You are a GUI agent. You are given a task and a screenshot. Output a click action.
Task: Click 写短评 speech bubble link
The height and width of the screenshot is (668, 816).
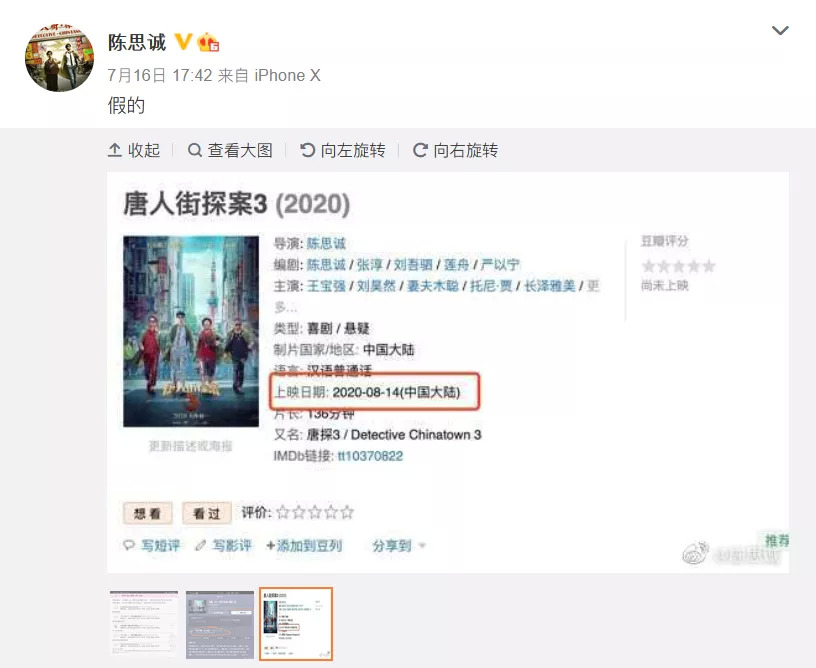click(151, 545)
